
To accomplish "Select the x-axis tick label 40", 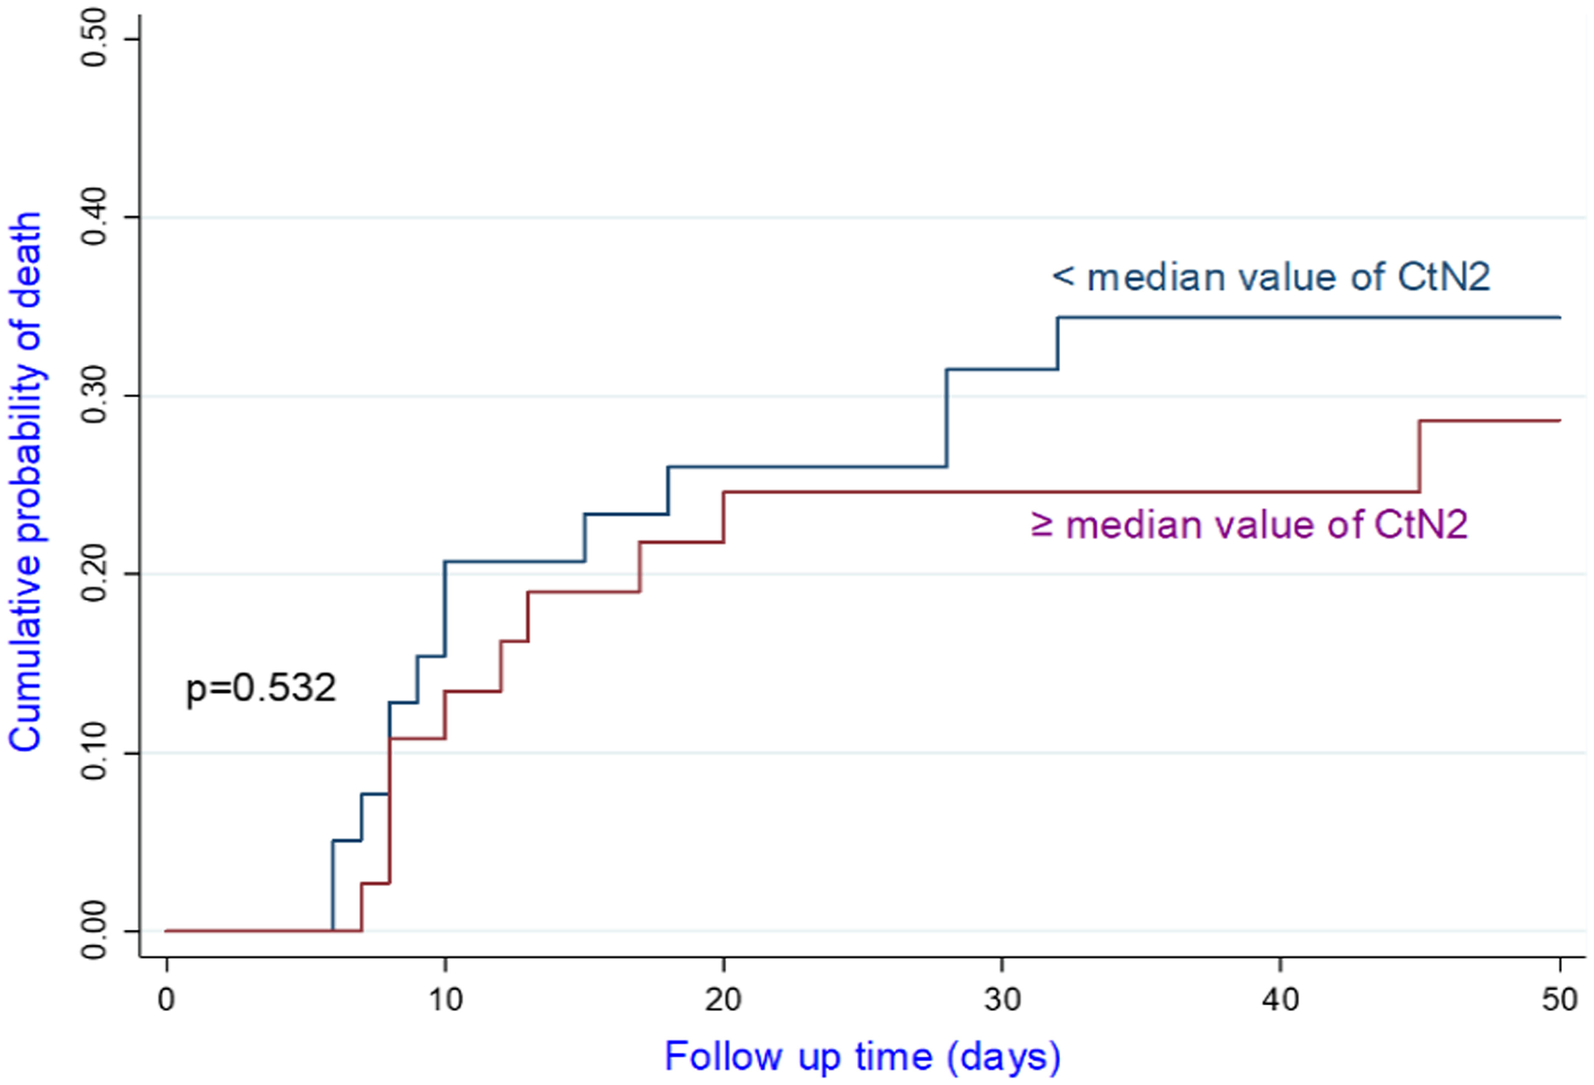I will coord(1281,999).
